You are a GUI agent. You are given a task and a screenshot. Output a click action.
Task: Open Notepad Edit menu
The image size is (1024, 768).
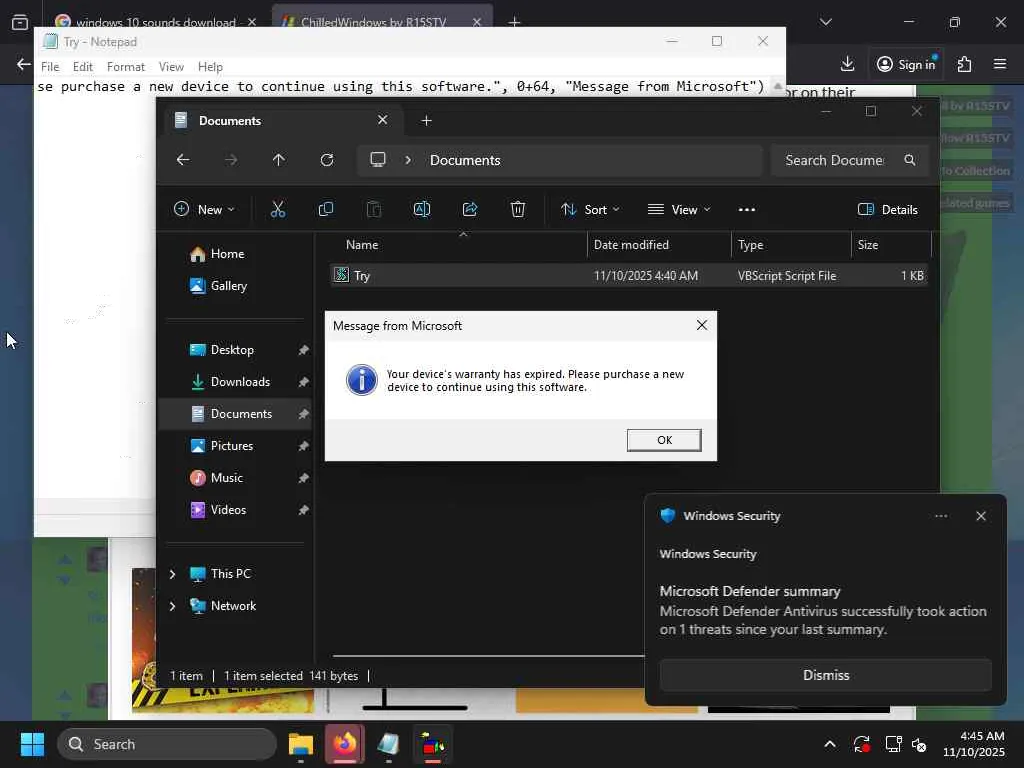82,67
